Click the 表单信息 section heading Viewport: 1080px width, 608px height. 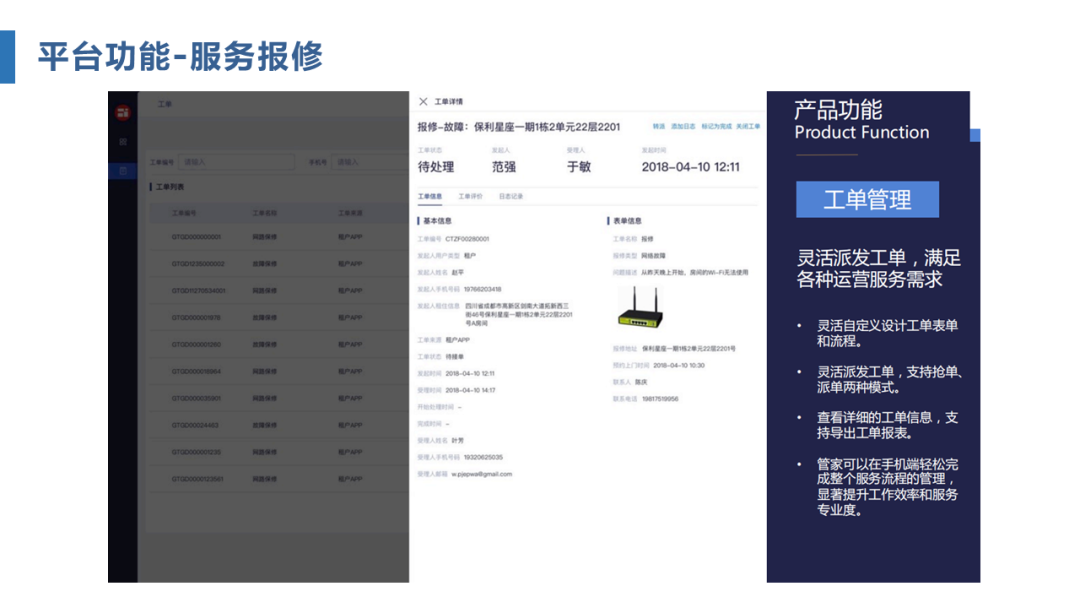point(627,221)
